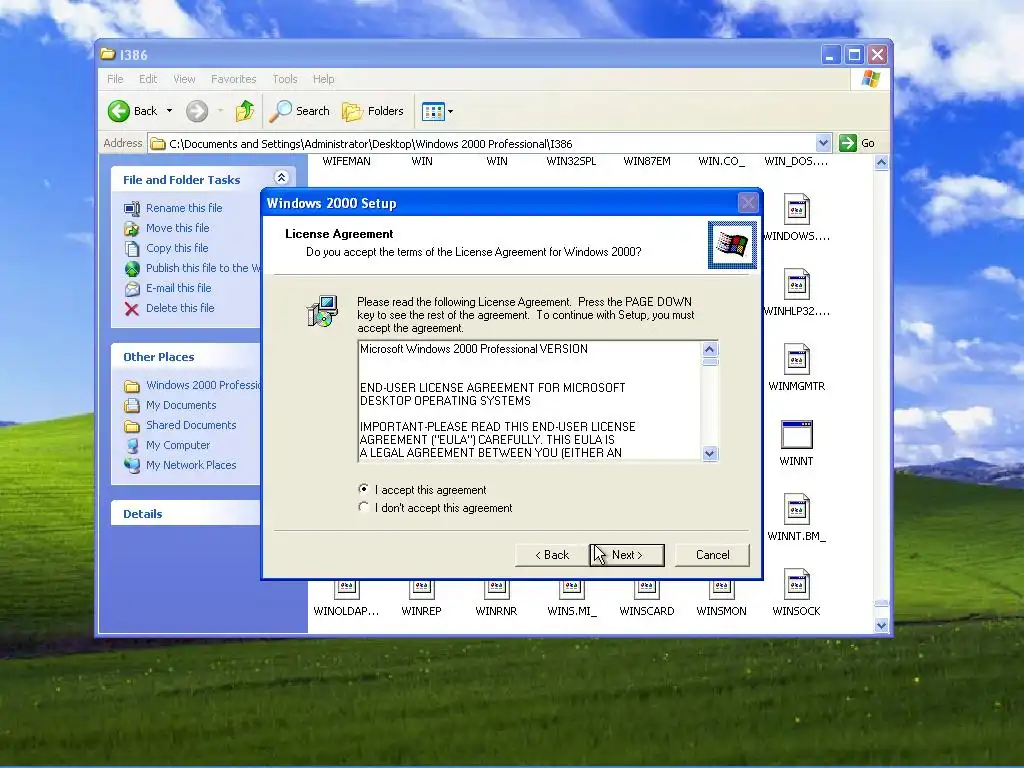Click the WIN32SPL file label
Screen dimensions: 1024x768
(571, 161)
